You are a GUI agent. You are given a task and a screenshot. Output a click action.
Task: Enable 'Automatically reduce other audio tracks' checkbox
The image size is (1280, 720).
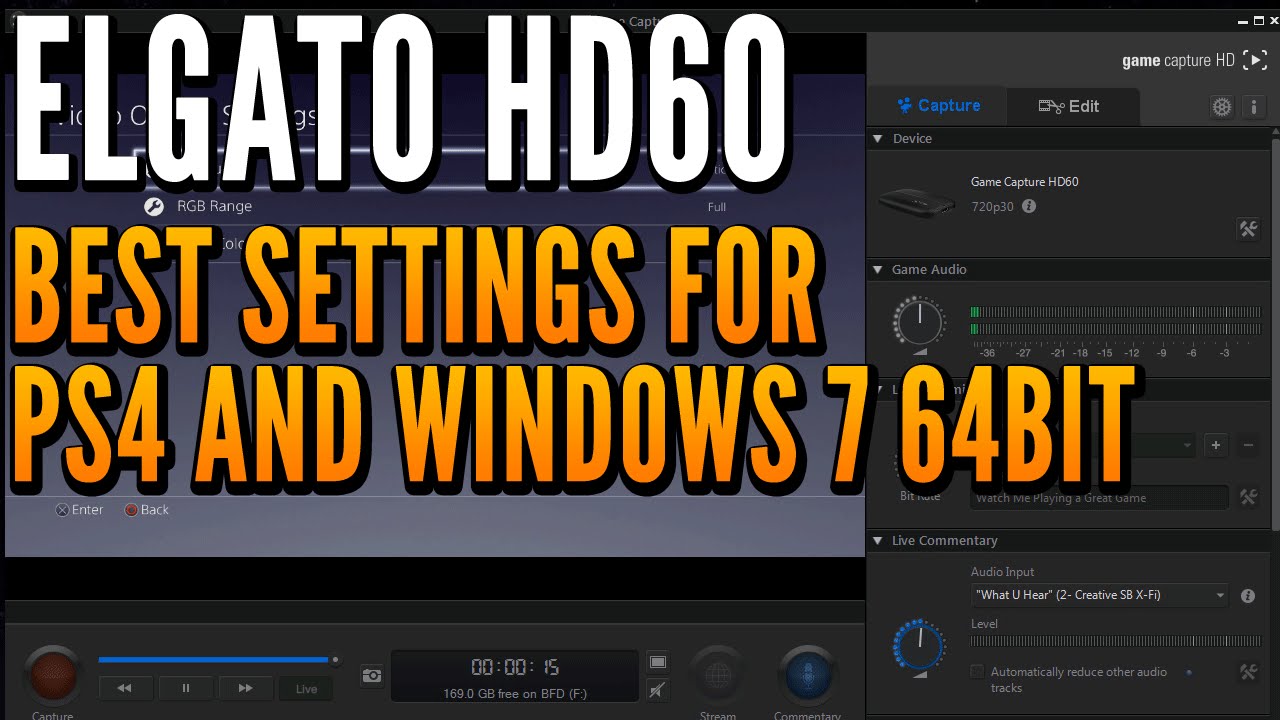click(x=977, y=672)
